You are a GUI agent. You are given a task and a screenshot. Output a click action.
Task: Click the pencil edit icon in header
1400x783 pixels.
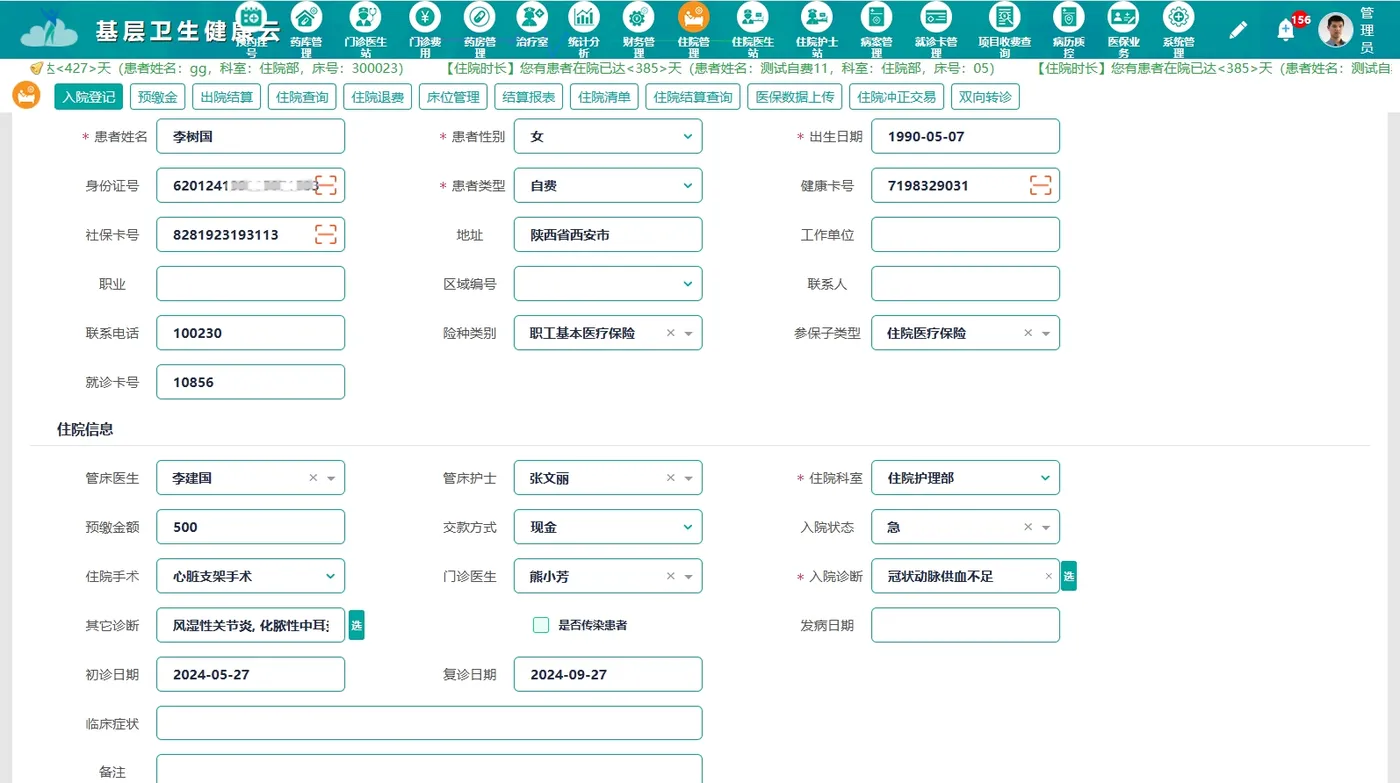pyautogui.click(x=1238, y=30)
